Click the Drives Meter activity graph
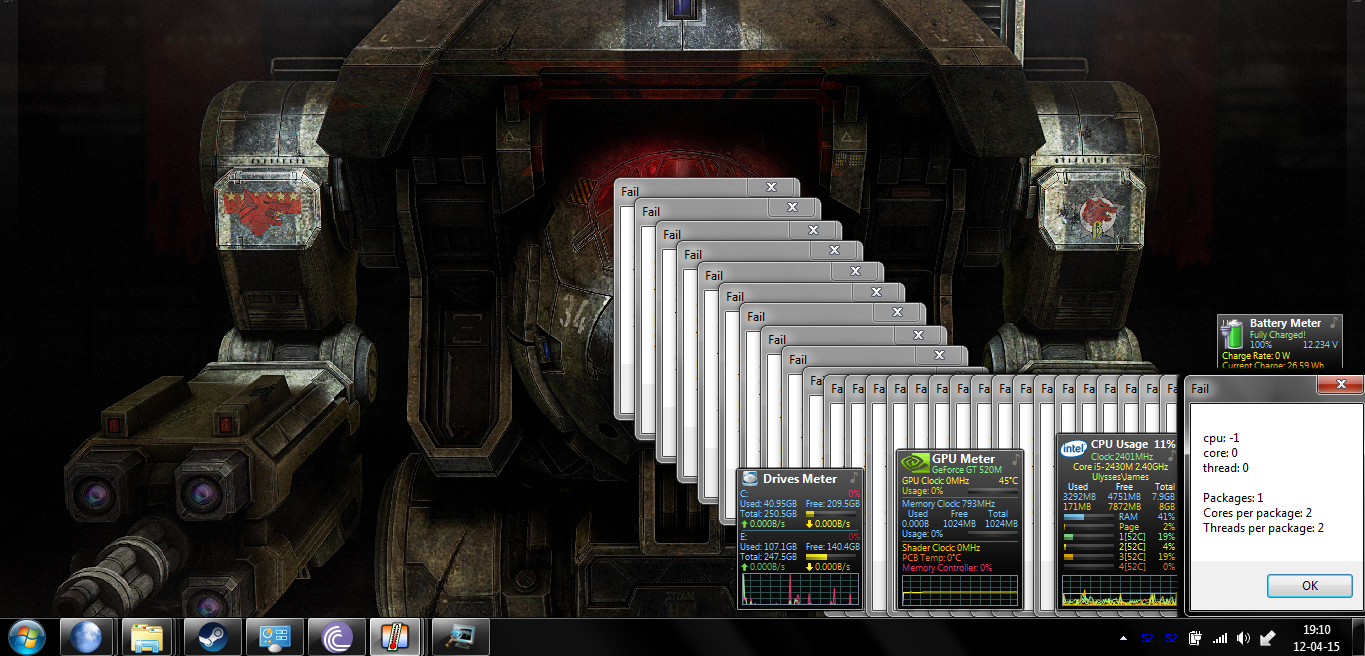 [800, 589]
